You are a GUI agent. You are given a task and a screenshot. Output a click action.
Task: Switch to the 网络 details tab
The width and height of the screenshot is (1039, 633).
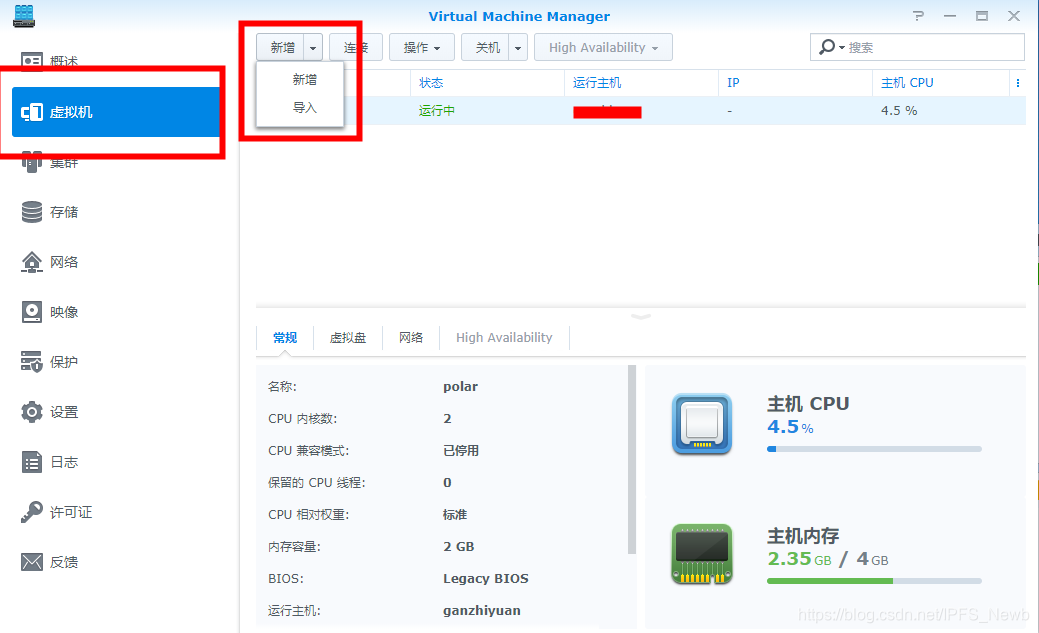coord(411,338)
